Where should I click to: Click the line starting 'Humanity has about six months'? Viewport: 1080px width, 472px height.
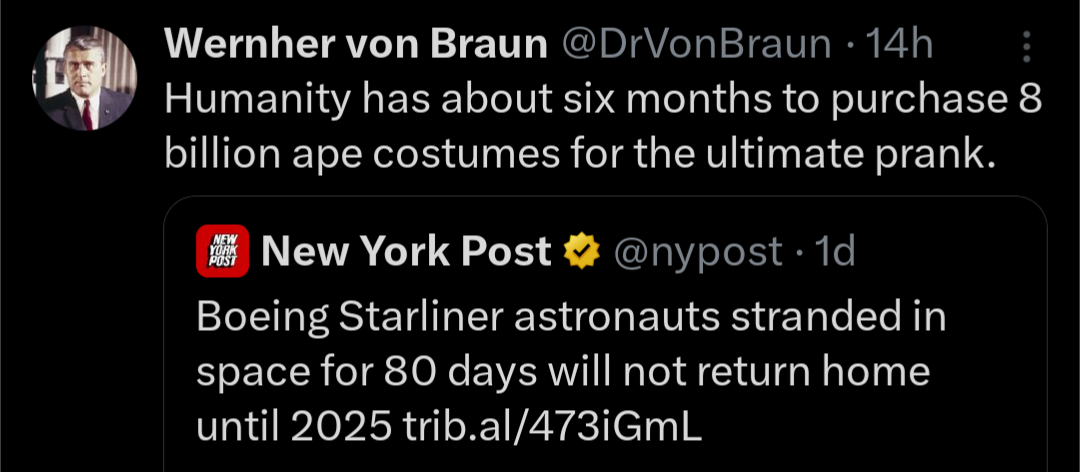[x=603, y=101]
